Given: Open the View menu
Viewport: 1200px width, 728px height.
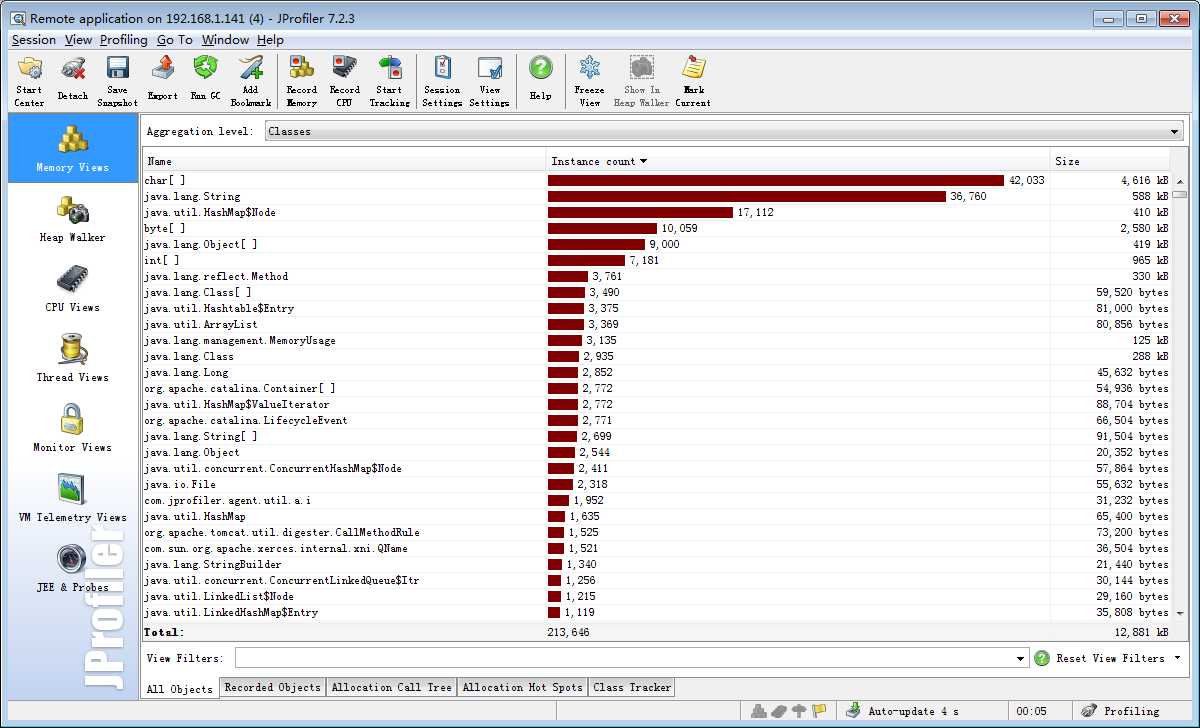Looking at the screenshot, I should (78, 40).
